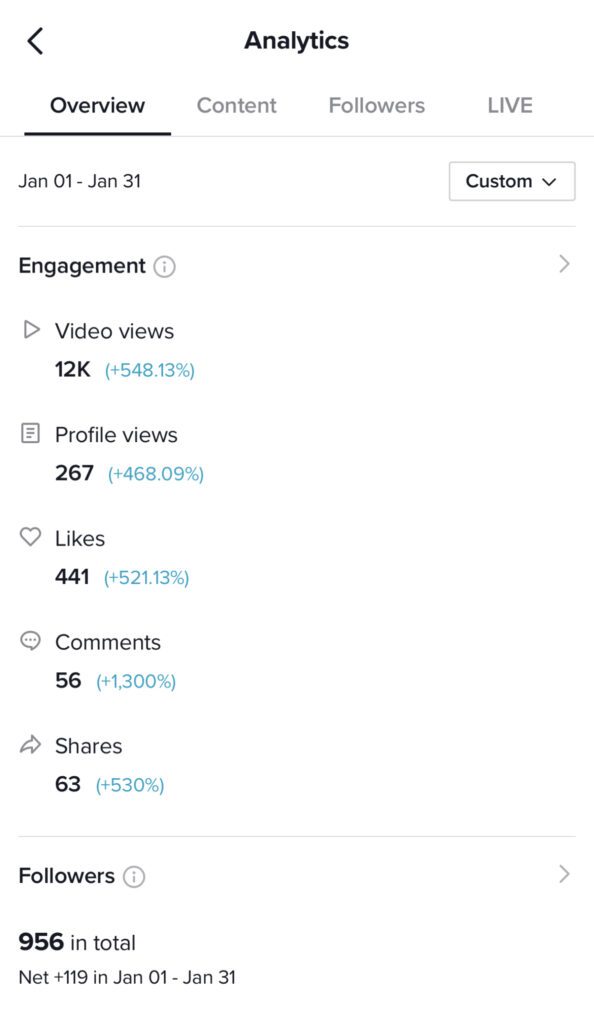Tap the 12K video views count

pos(72,370)
